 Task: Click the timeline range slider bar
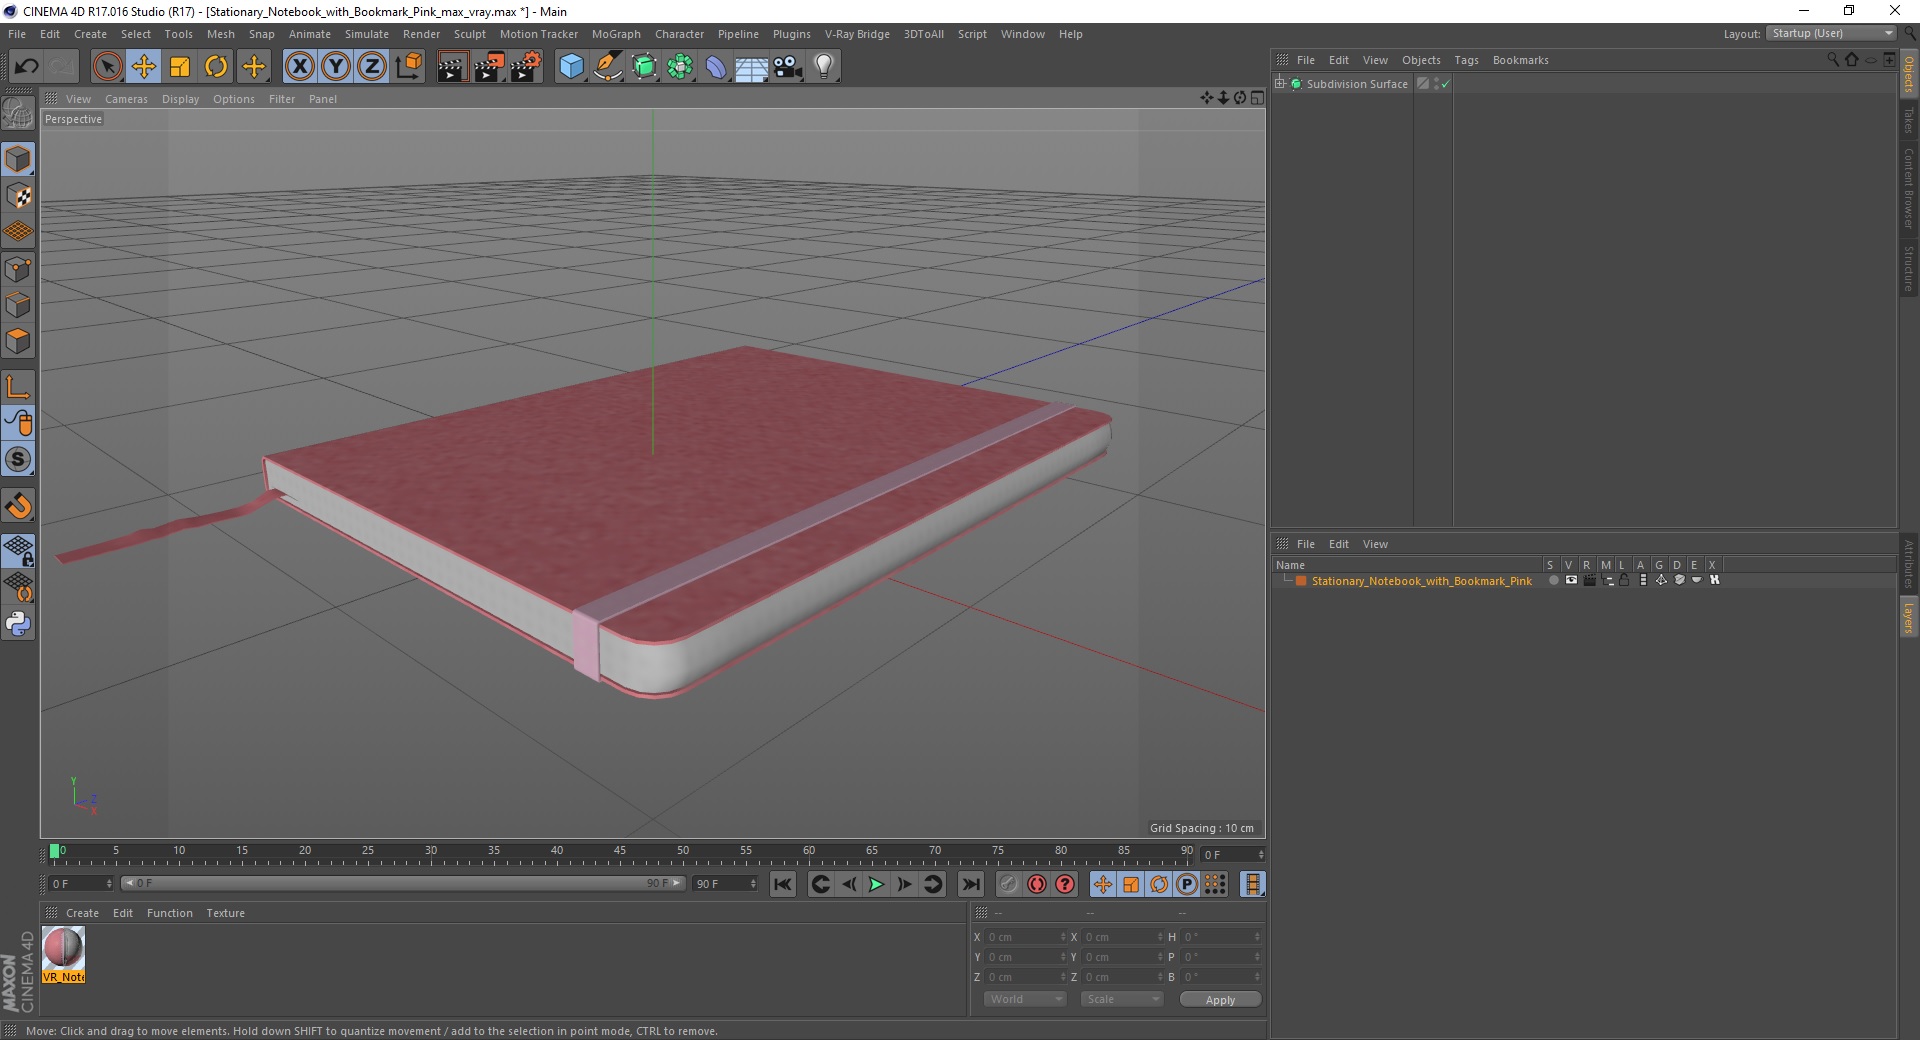(x=403, y=883)
